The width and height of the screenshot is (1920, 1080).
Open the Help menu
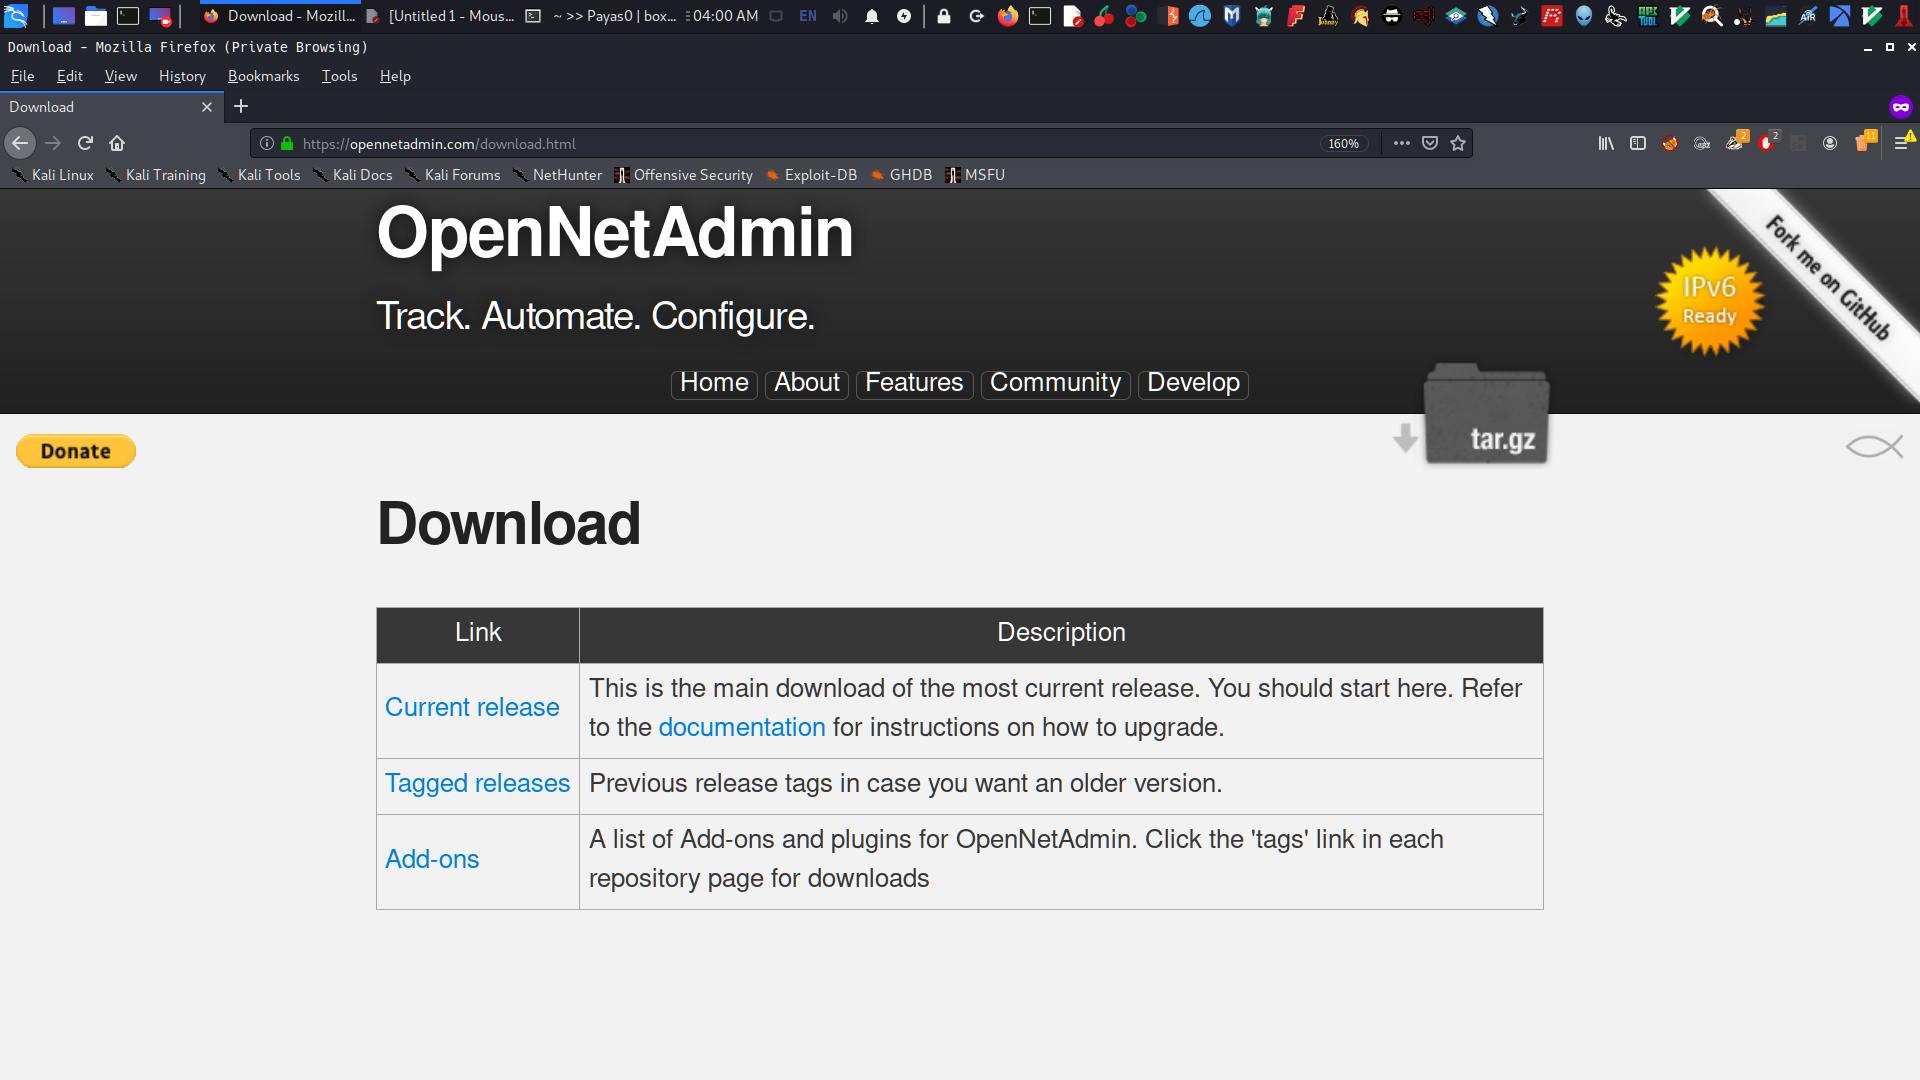pos(395,76)
